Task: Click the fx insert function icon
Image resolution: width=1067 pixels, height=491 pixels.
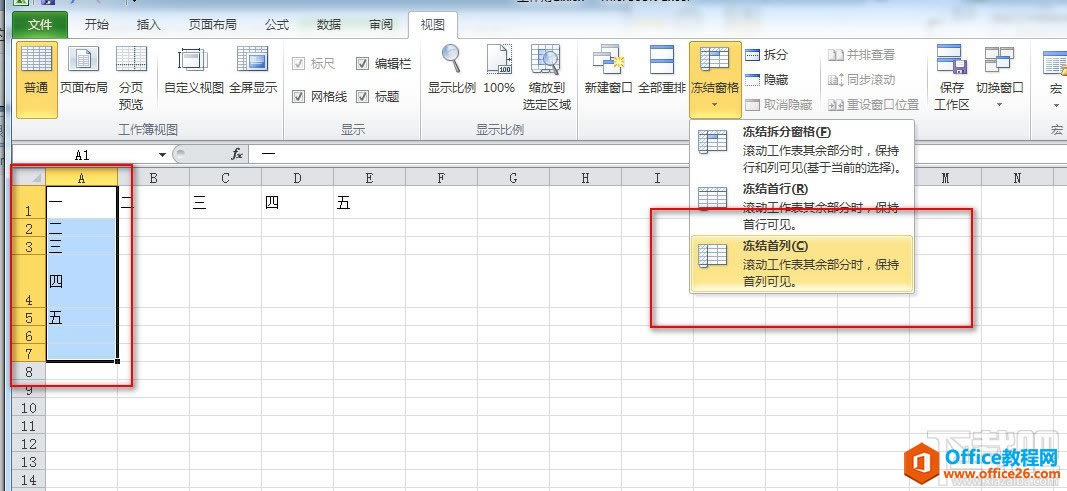Action: point(237,154)
